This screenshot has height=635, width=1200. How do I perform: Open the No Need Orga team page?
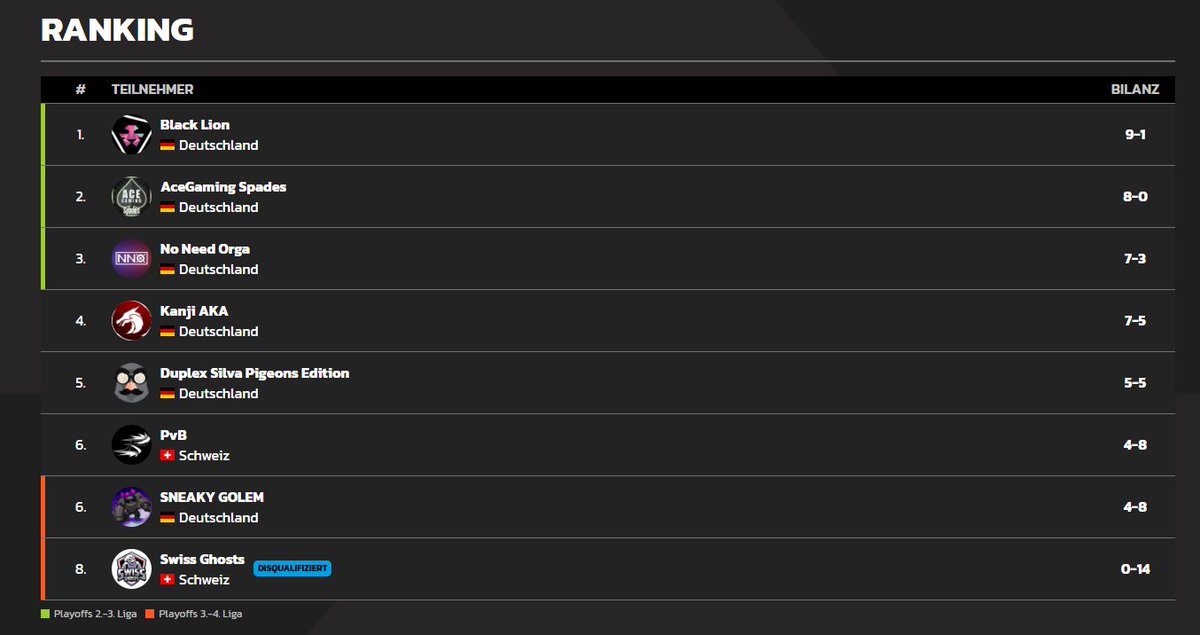[x=205, y=249]
